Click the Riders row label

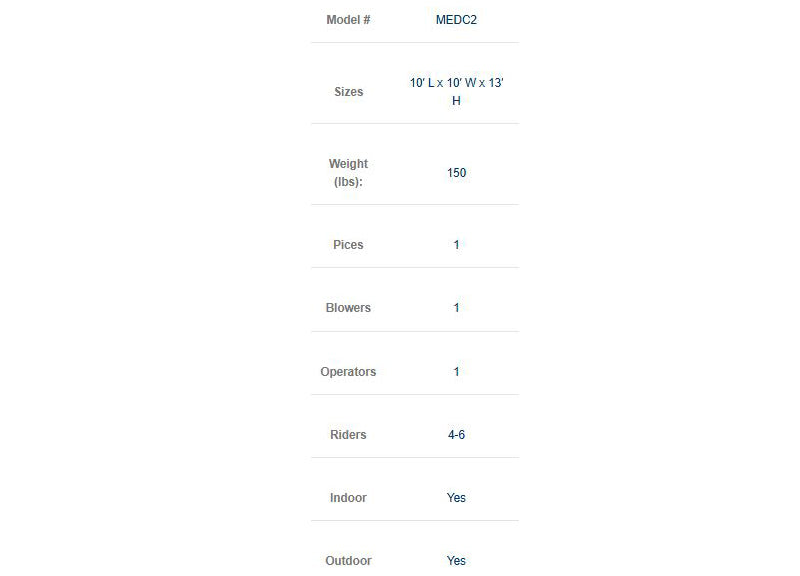click(x=348, y=435)
